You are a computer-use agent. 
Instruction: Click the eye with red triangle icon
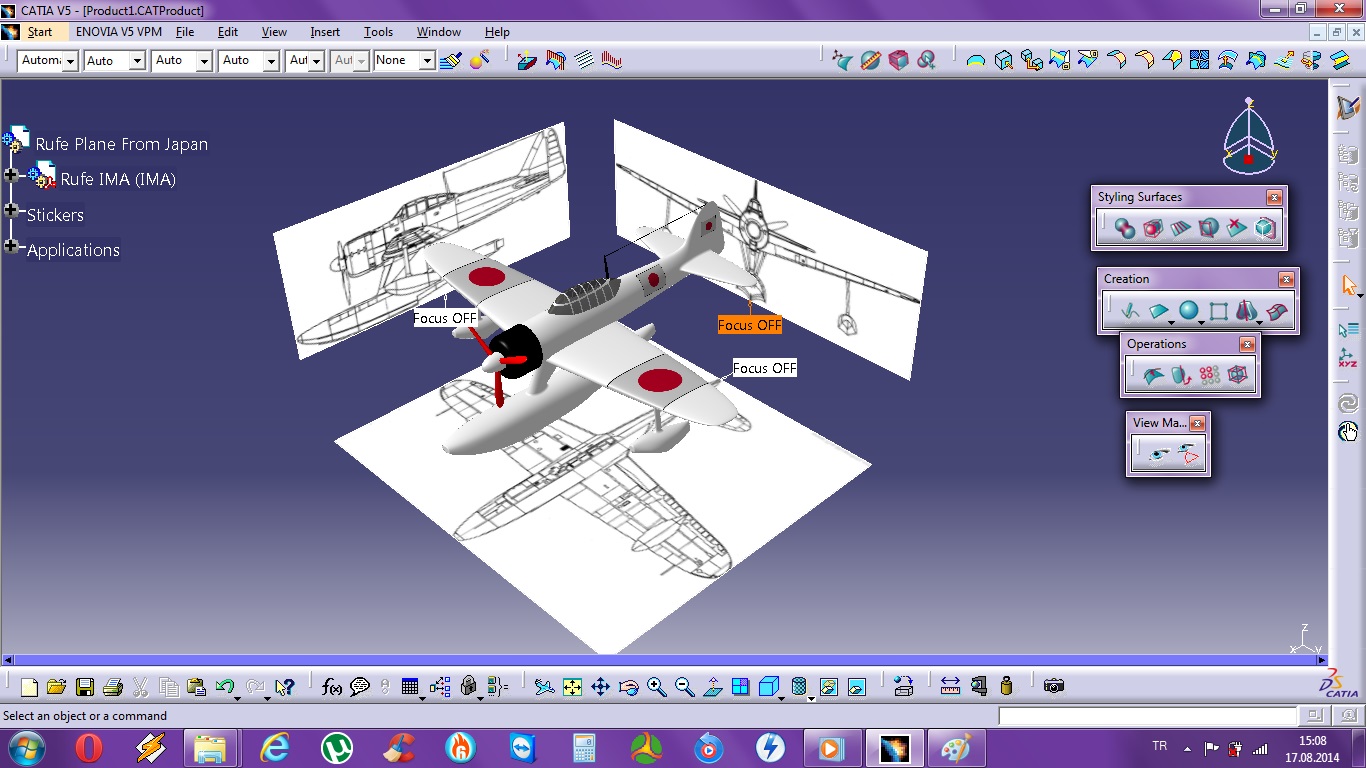(x=1188, y=456)
